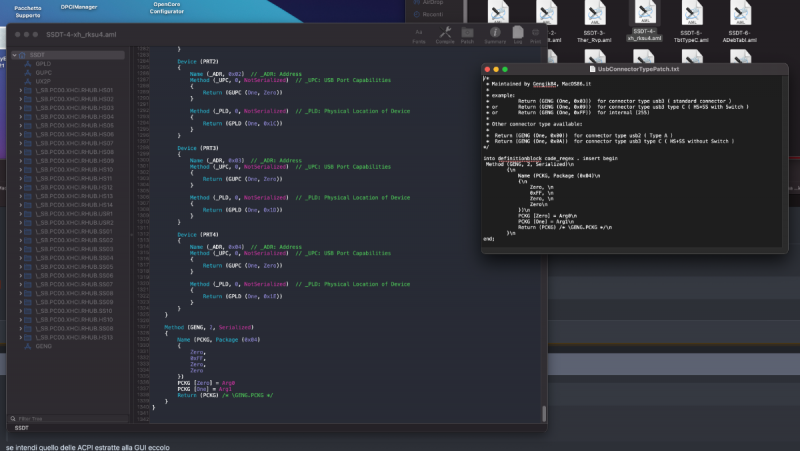Click folder icon of RHUB.HS01 row
The image size is (800, 451).
coord(28,90)
